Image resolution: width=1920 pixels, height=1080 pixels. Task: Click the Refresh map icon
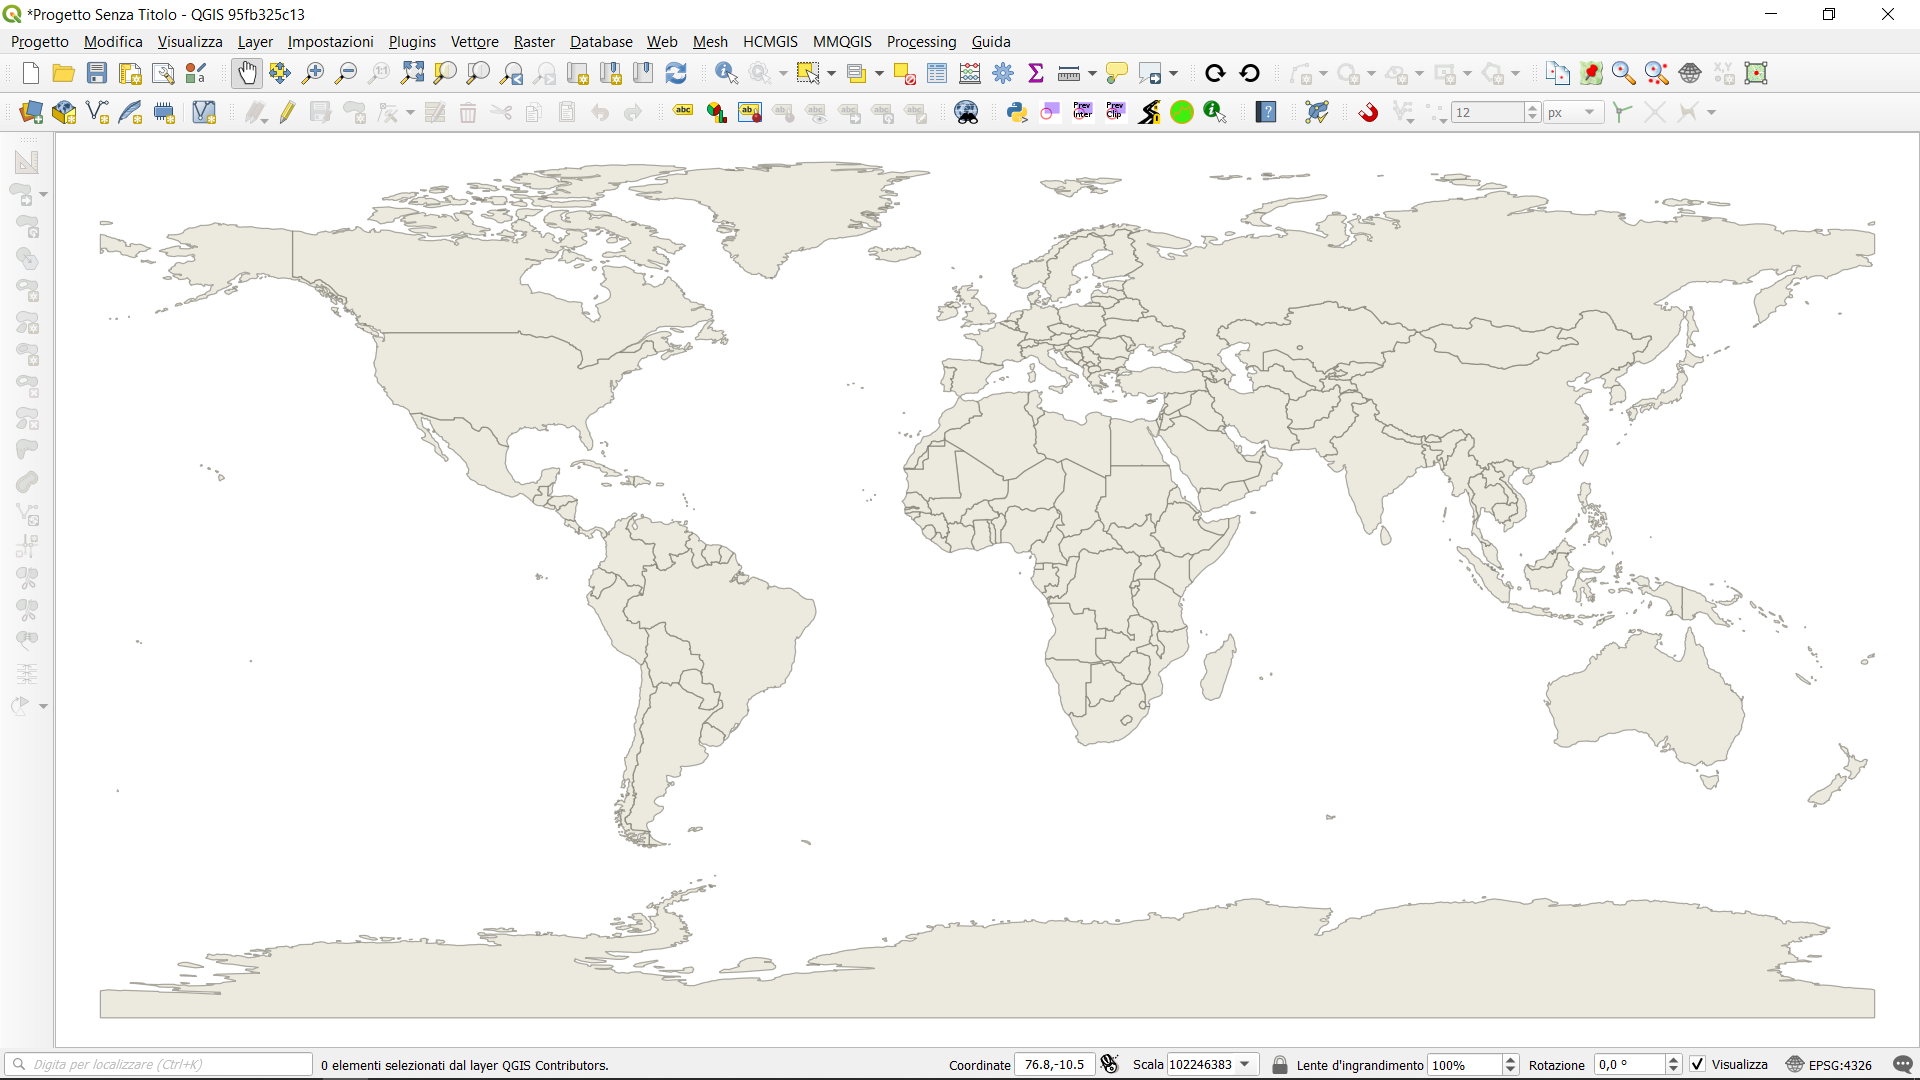tap(676, 73)
